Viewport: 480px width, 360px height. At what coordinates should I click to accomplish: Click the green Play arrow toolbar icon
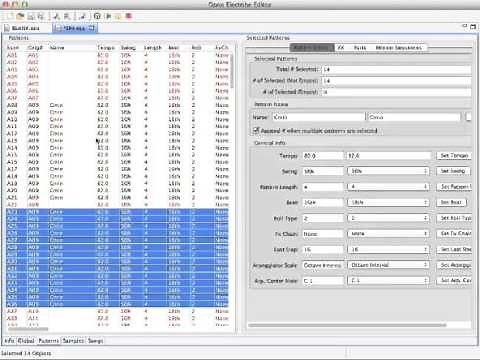(108, 16)
